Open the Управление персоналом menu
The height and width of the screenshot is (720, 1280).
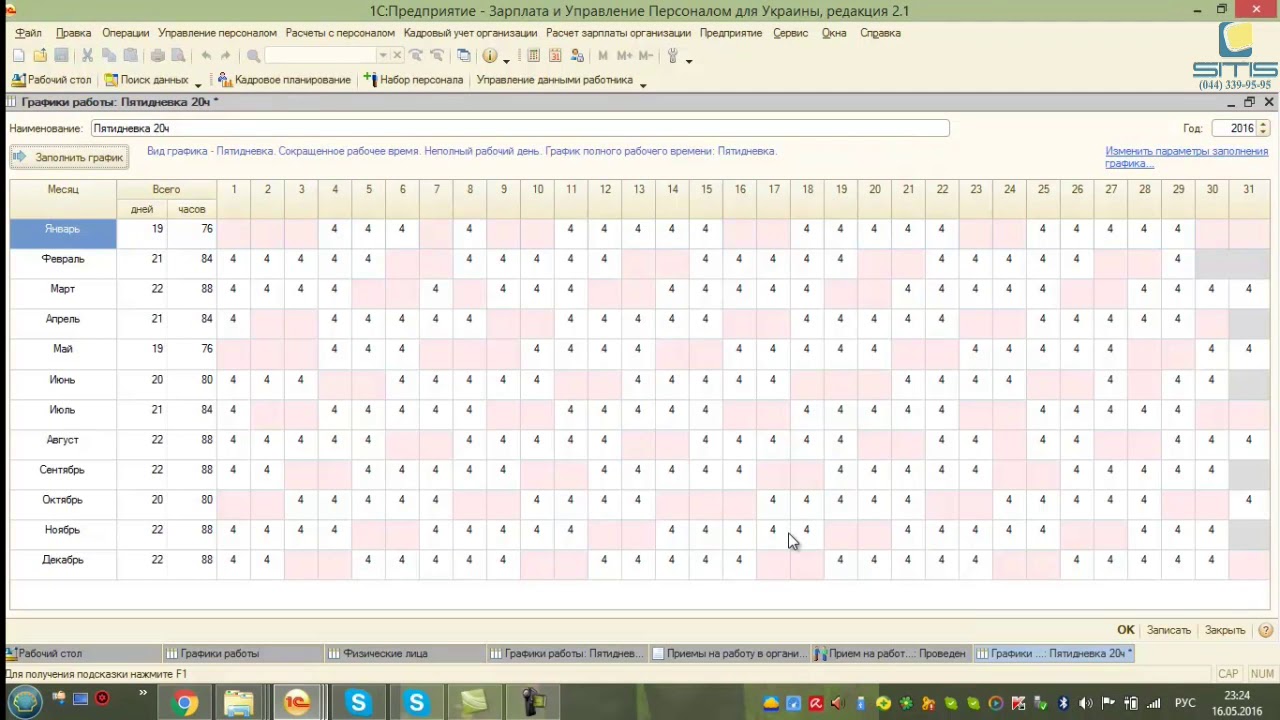click(x=217, y=33)
